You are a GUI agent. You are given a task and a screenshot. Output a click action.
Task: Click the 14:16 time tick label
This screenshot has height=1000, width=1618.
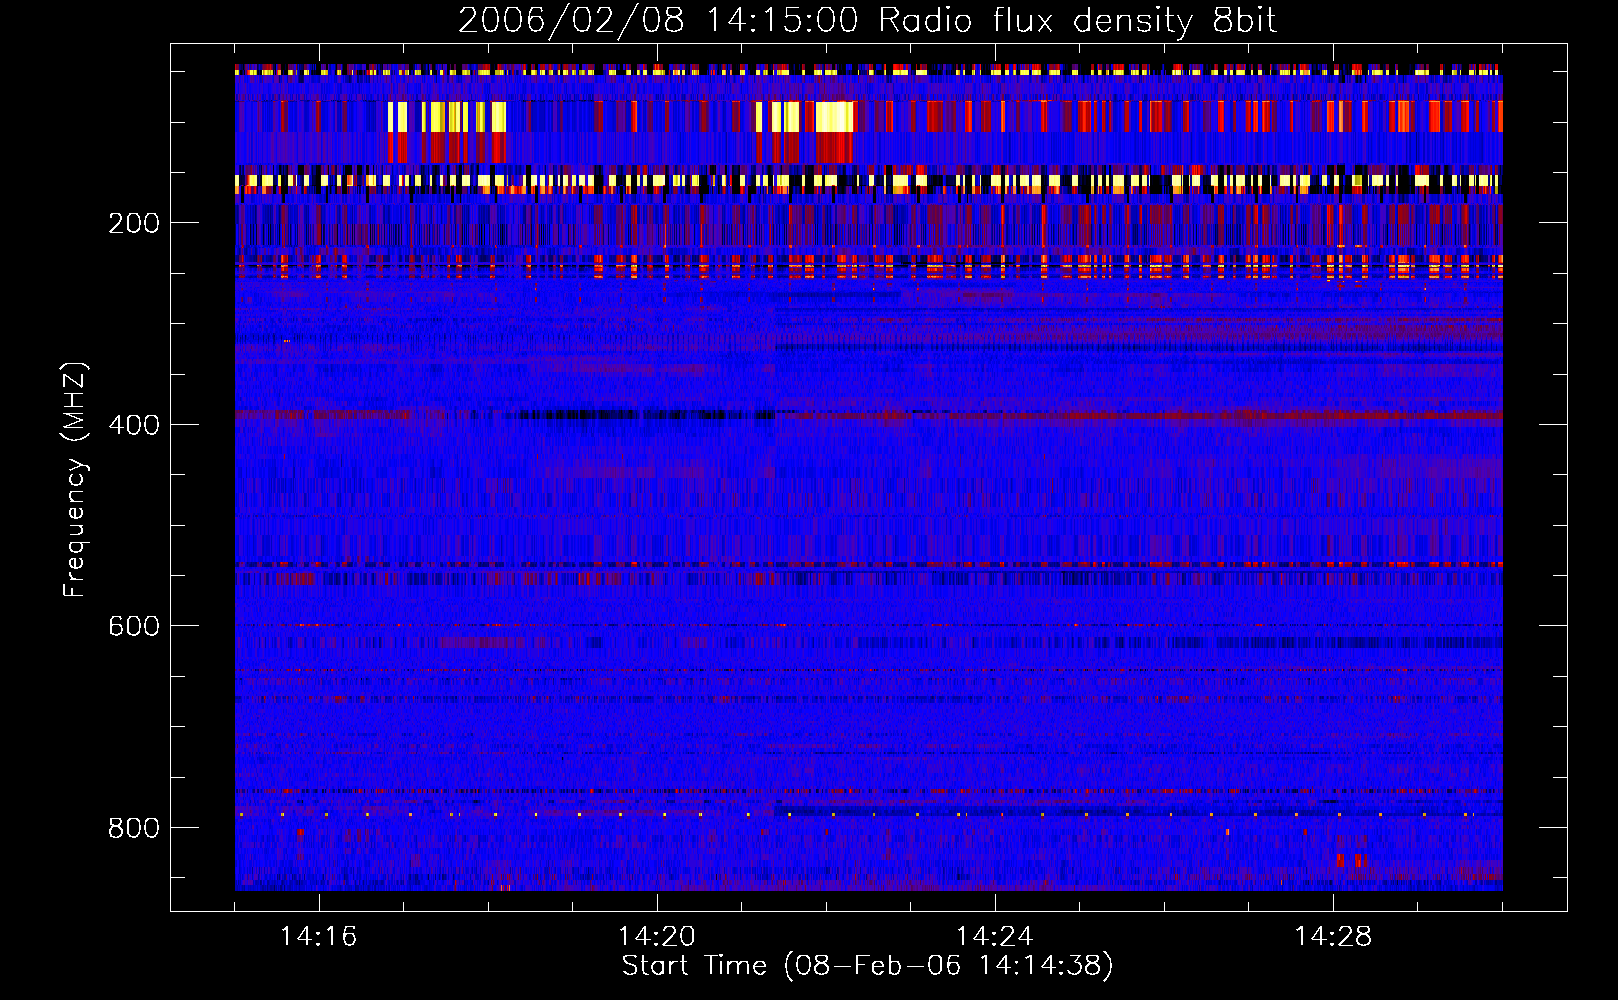click(318, 937)
